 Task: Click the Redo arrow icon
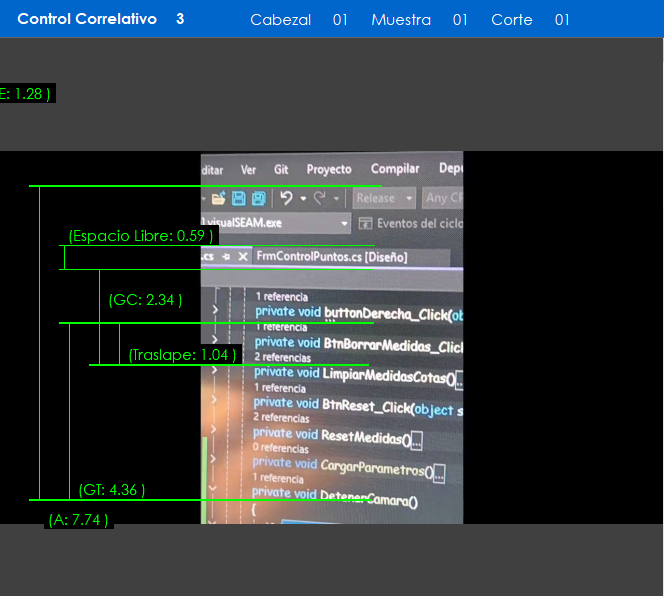319,199
